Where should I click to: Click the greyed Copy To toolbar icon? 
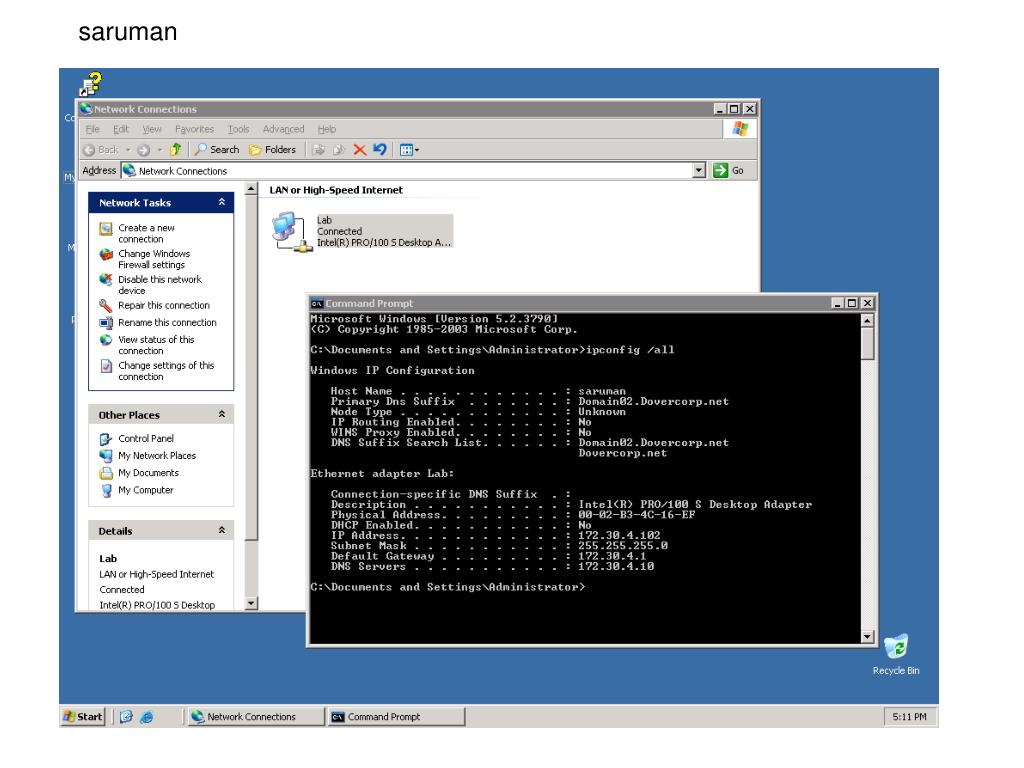click(x=339, y=150)
